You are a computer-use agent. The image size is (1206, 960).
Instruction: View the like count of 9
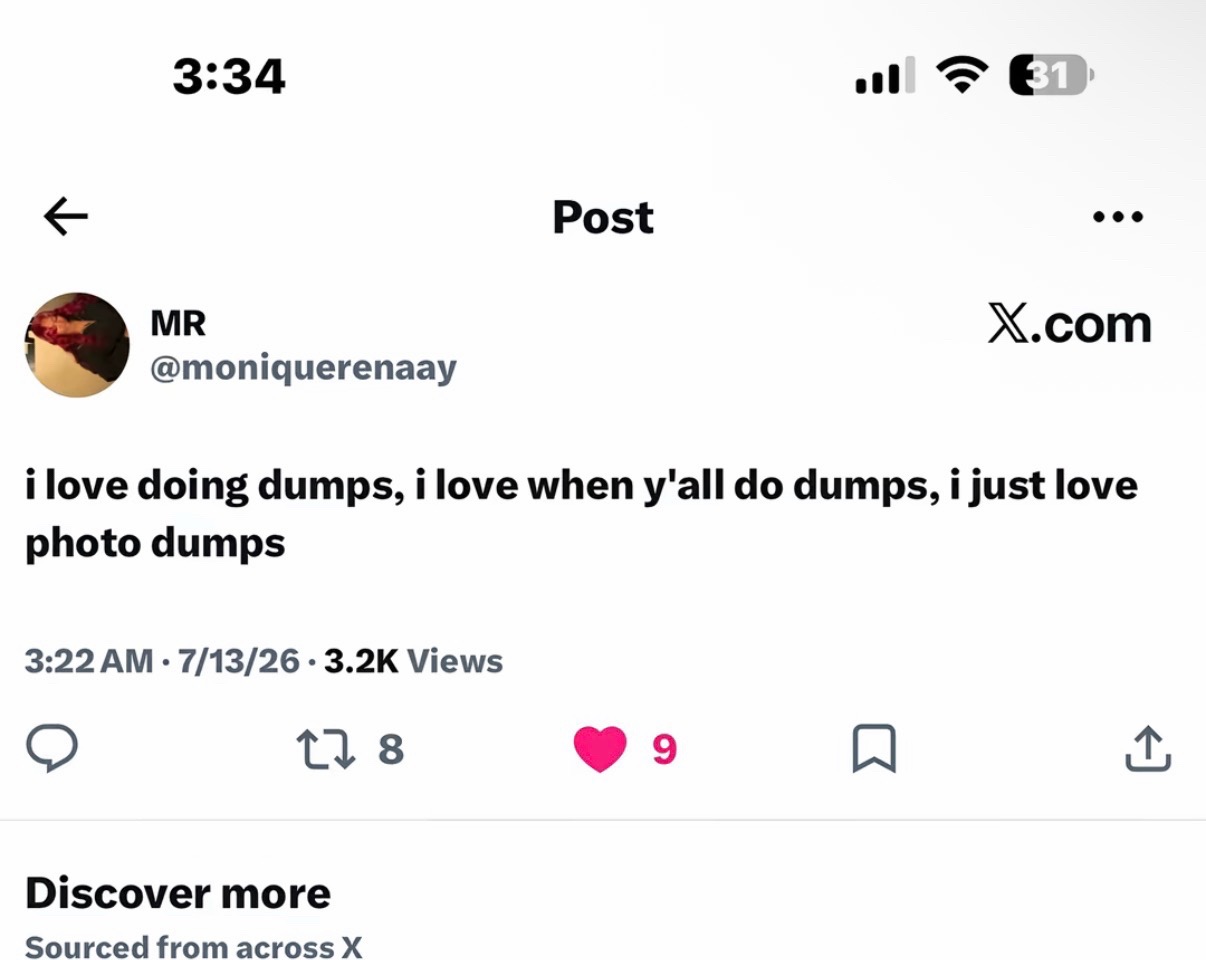pos(664,748)
